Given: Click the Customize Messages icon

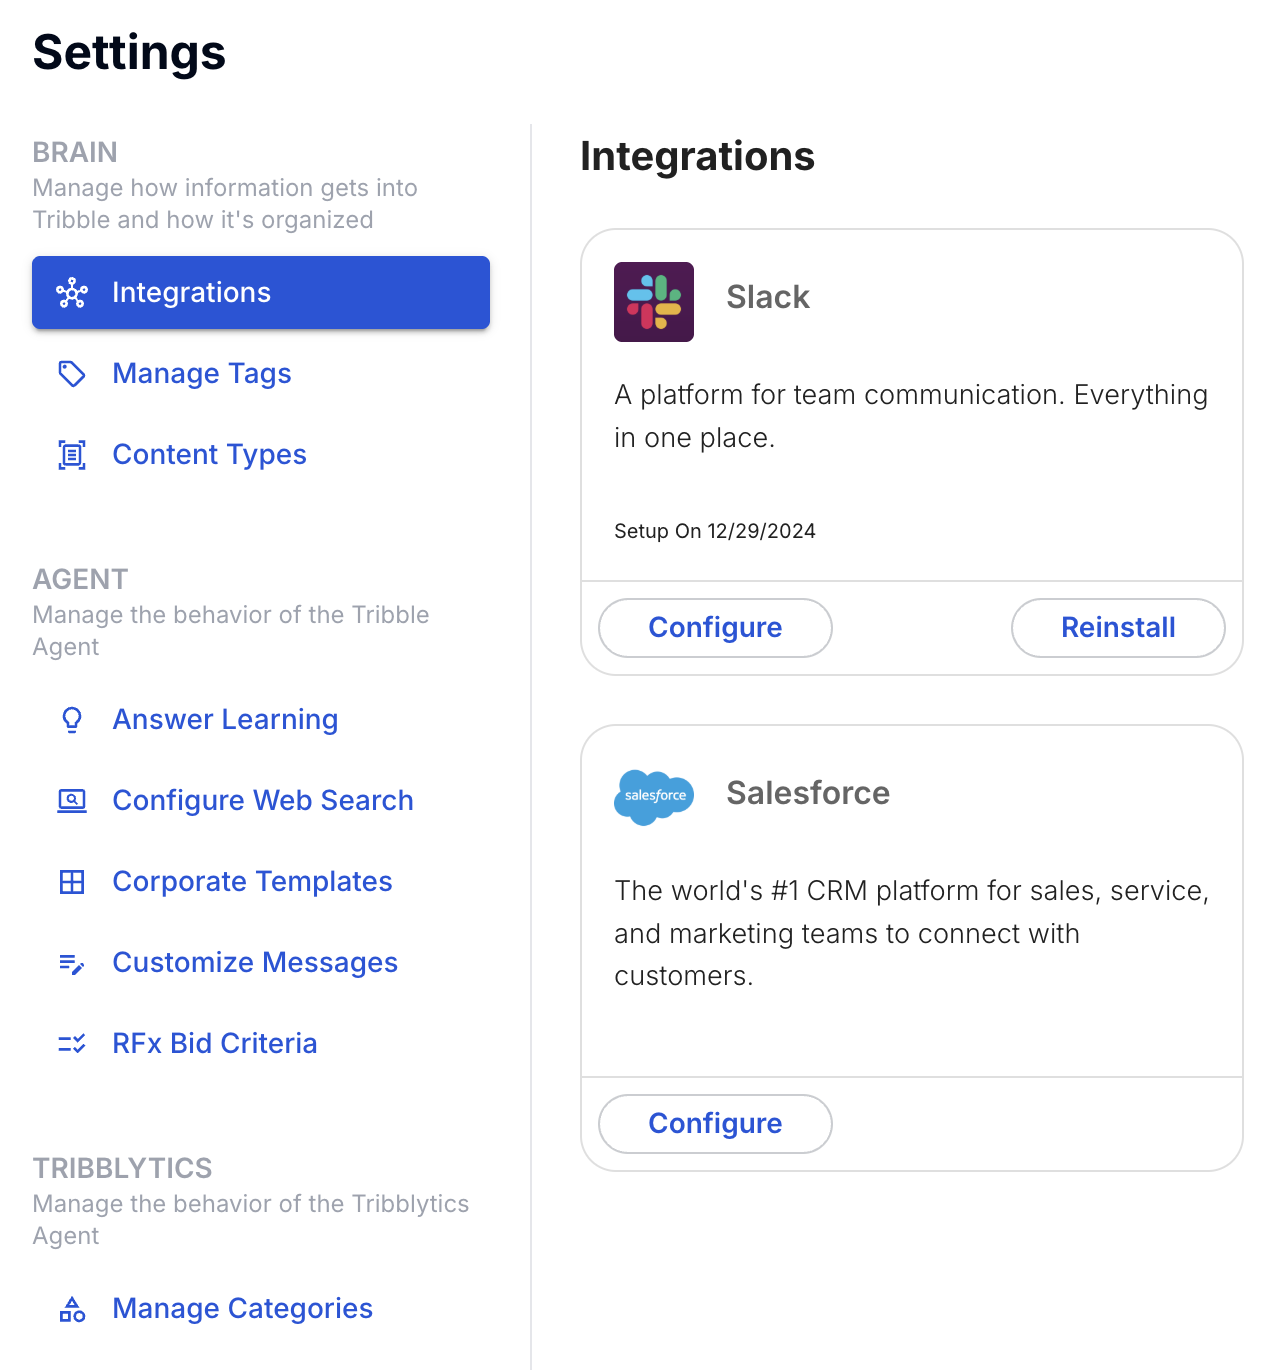Looking at the screenshot, I should pyautogui.click(x=72, y=963).
